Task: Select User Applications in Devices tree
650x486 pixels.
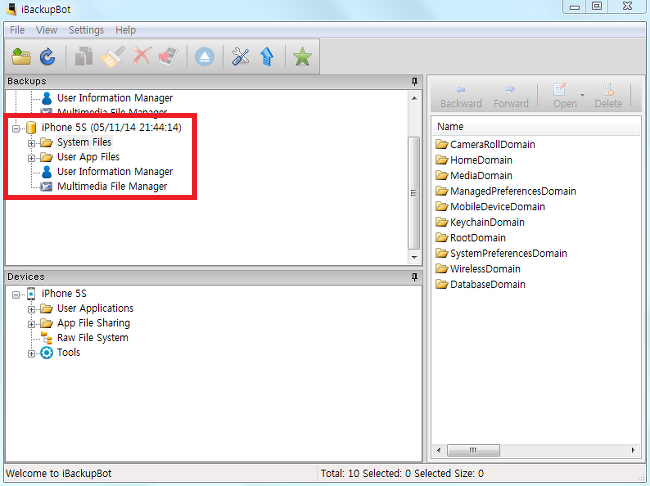Action: (x=95, y=309)
